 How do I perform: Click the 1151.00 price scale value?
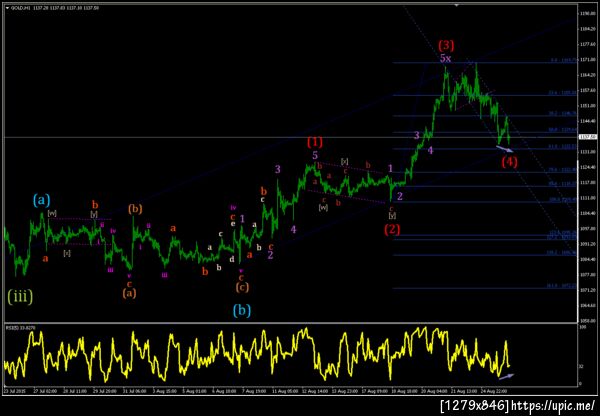[587, 105]
